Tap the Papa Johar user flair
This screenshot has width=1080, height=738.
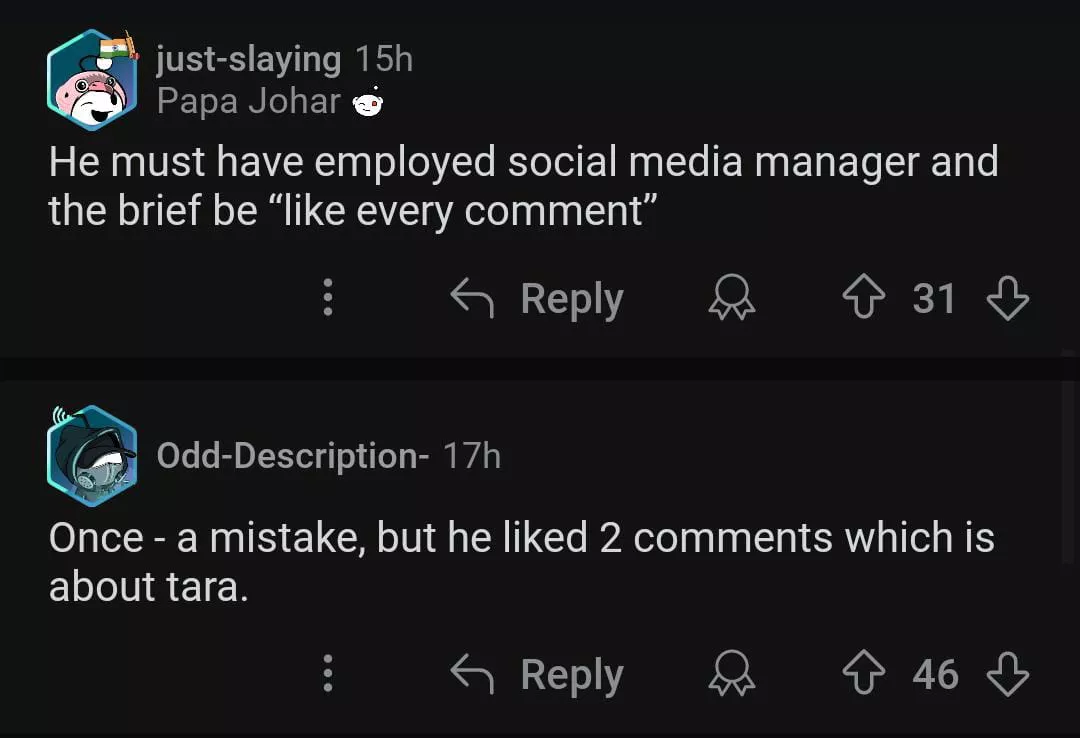248,102
